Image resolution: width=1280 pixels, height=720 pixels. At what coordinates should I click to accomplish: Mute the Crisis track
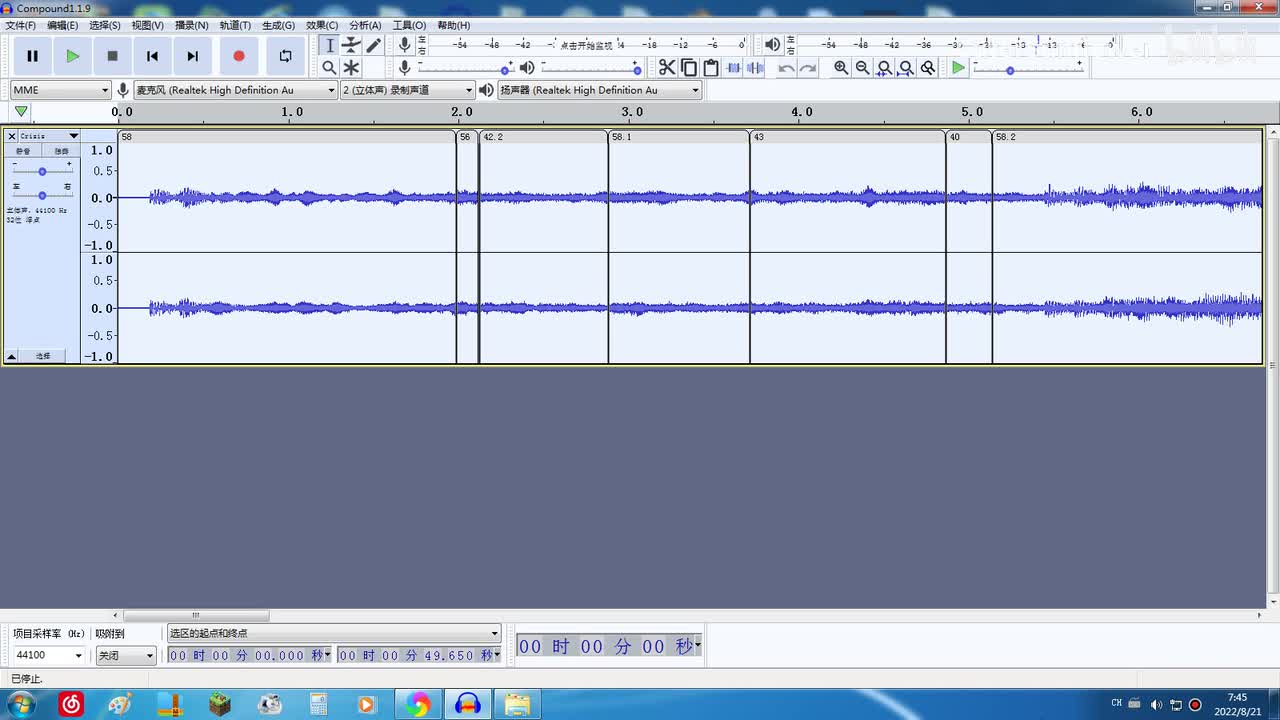22,151
